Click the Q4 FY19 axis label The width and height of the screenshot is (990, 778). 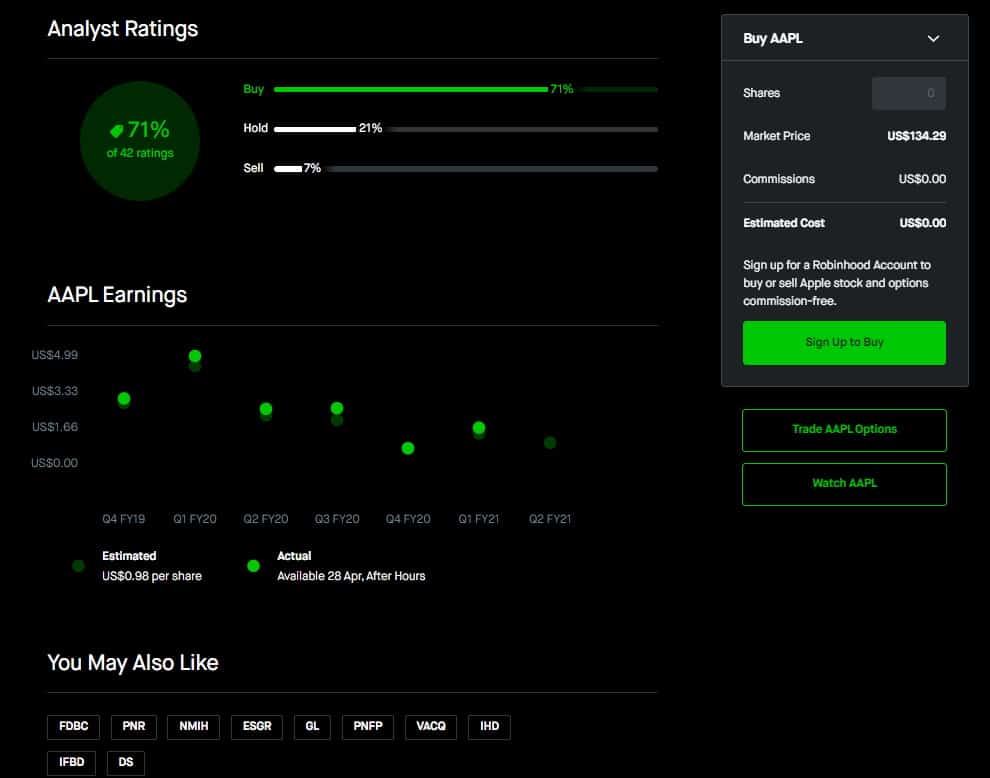point(124,519)
